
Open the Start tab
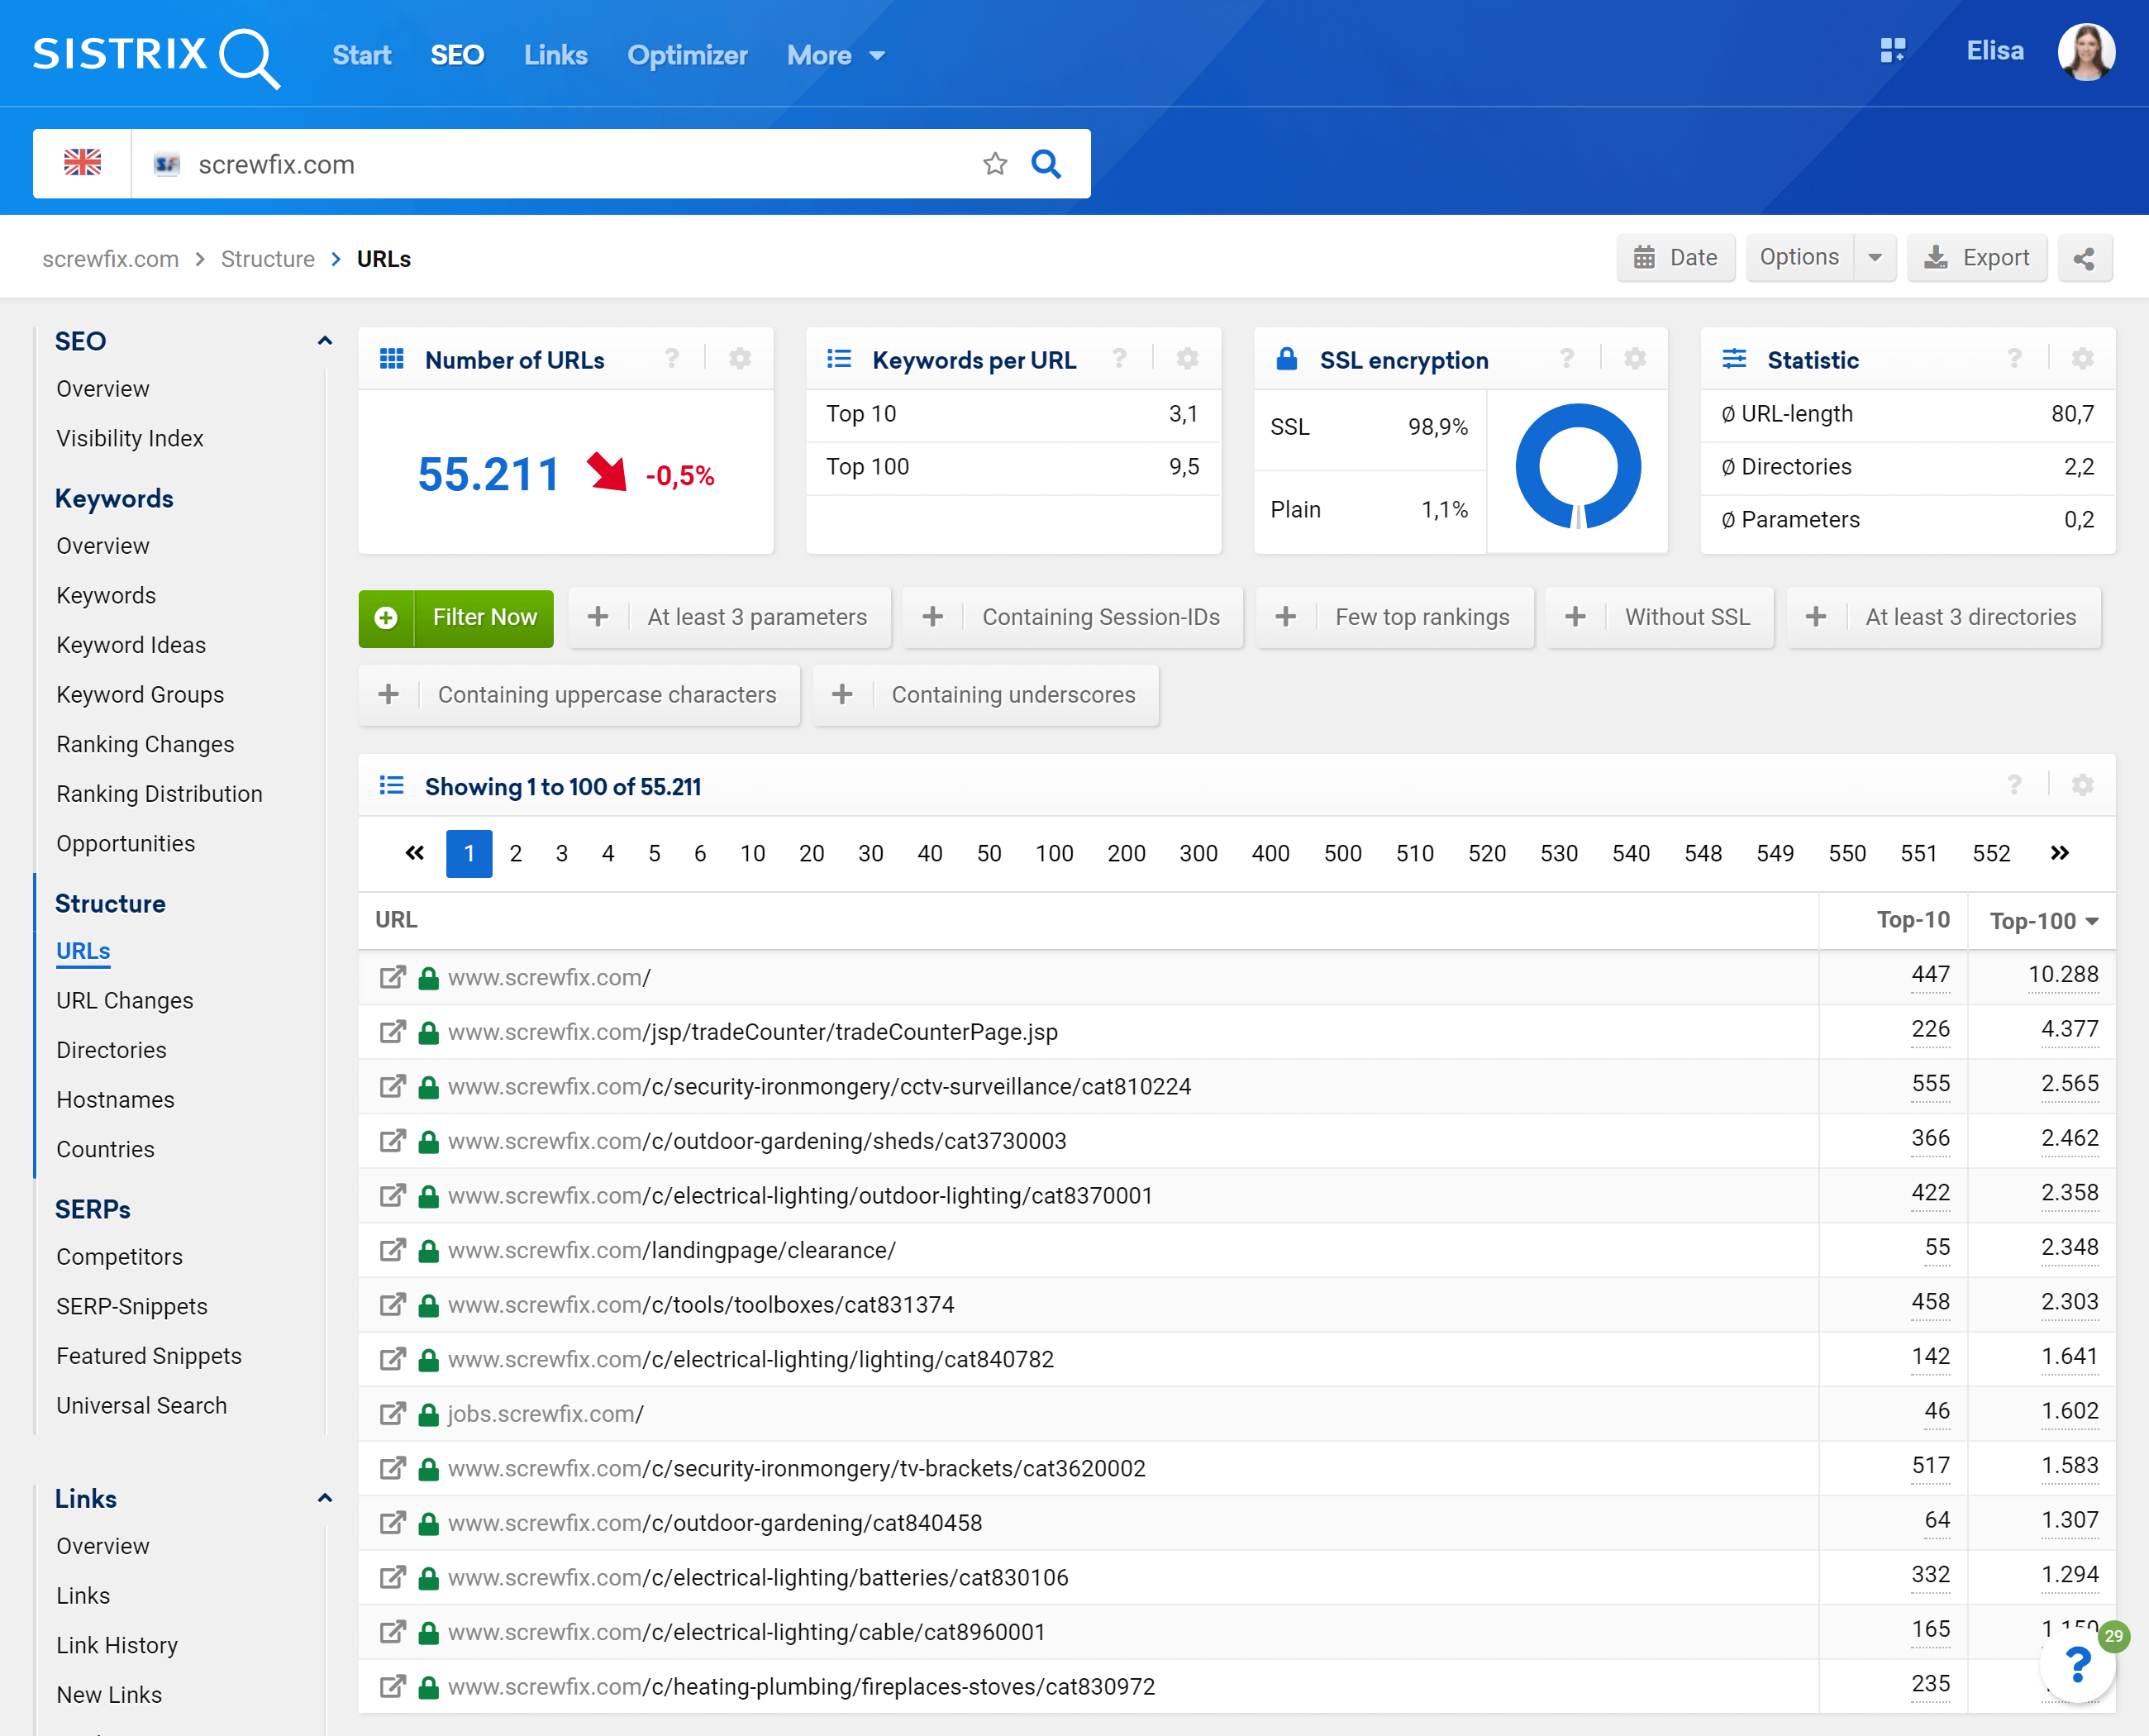coord(361,55)
